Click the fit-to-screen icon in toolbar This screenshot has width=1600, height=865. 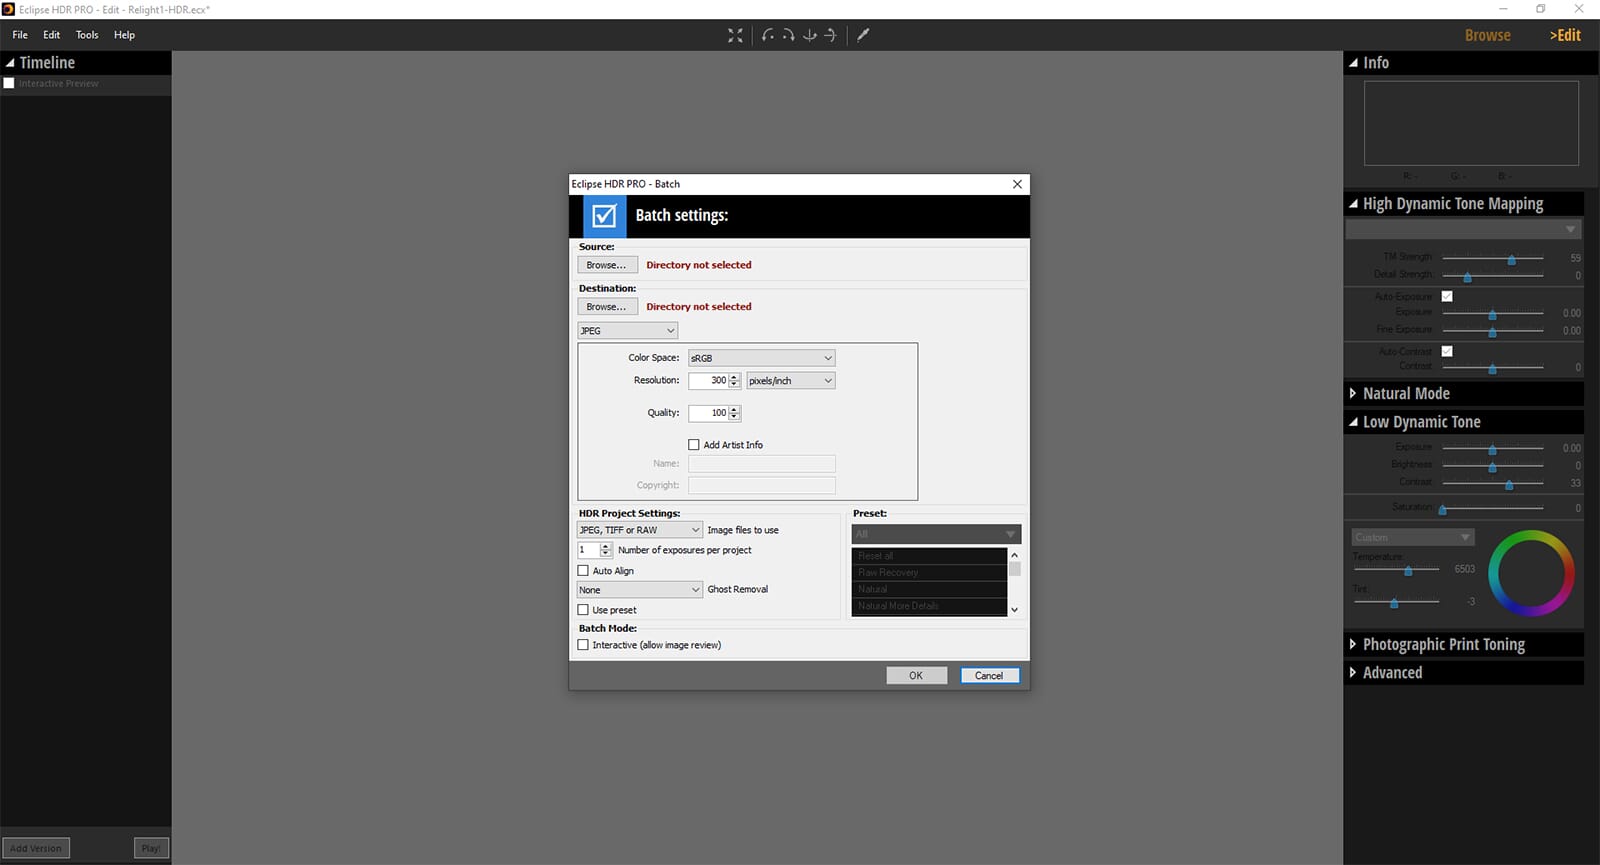(735, 35)
